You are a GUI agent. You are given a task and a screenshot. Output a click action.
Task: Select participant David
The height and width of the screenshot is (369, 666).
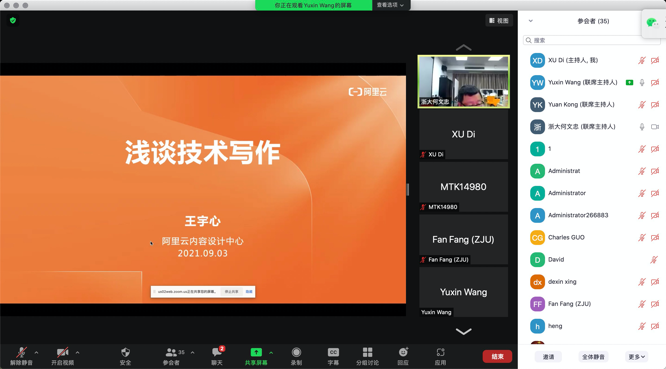click(592, 259)
